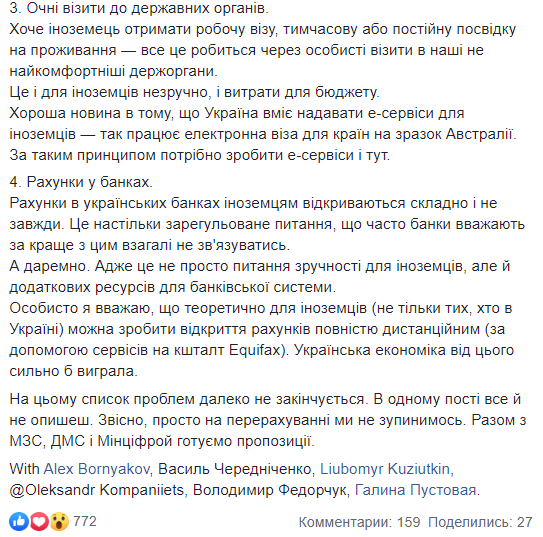The image size is (543, 537).
Task: Click the heading '3. Очні візити до державних органів.'
Action: 139,8
